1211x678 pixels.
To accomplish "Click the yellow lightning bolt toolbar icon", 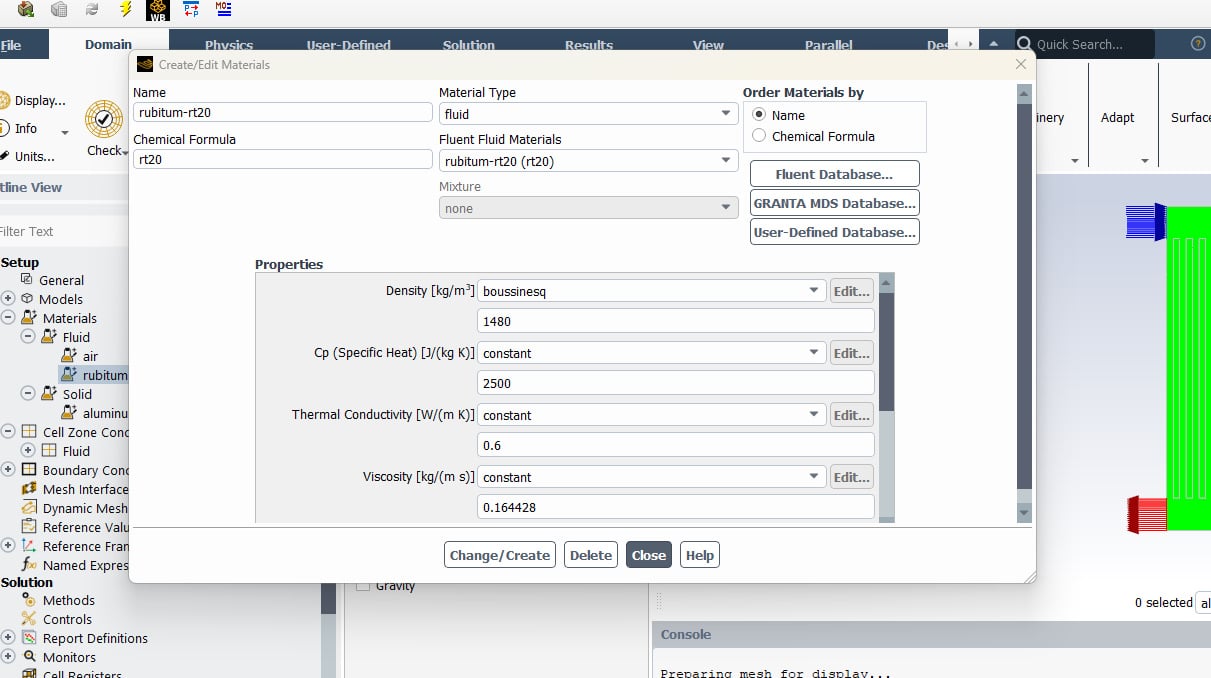I will click(x=125, y=10).
